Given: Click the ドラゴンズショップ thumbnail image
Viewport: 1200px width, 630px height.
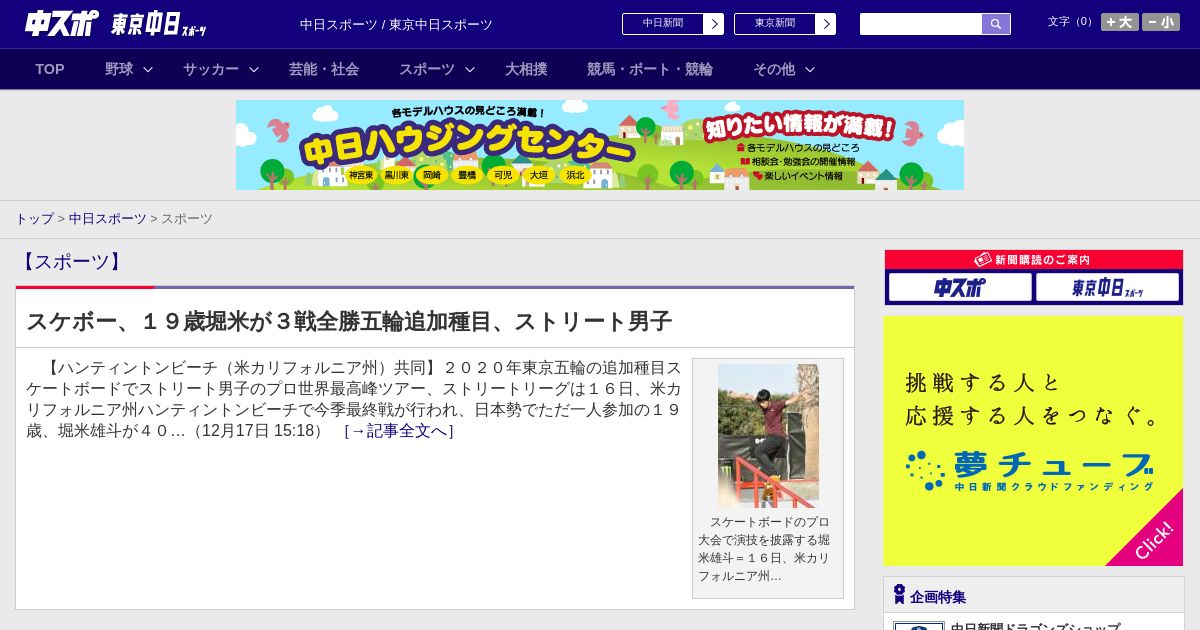Looking at the screenshot, I should click(919, 626).
